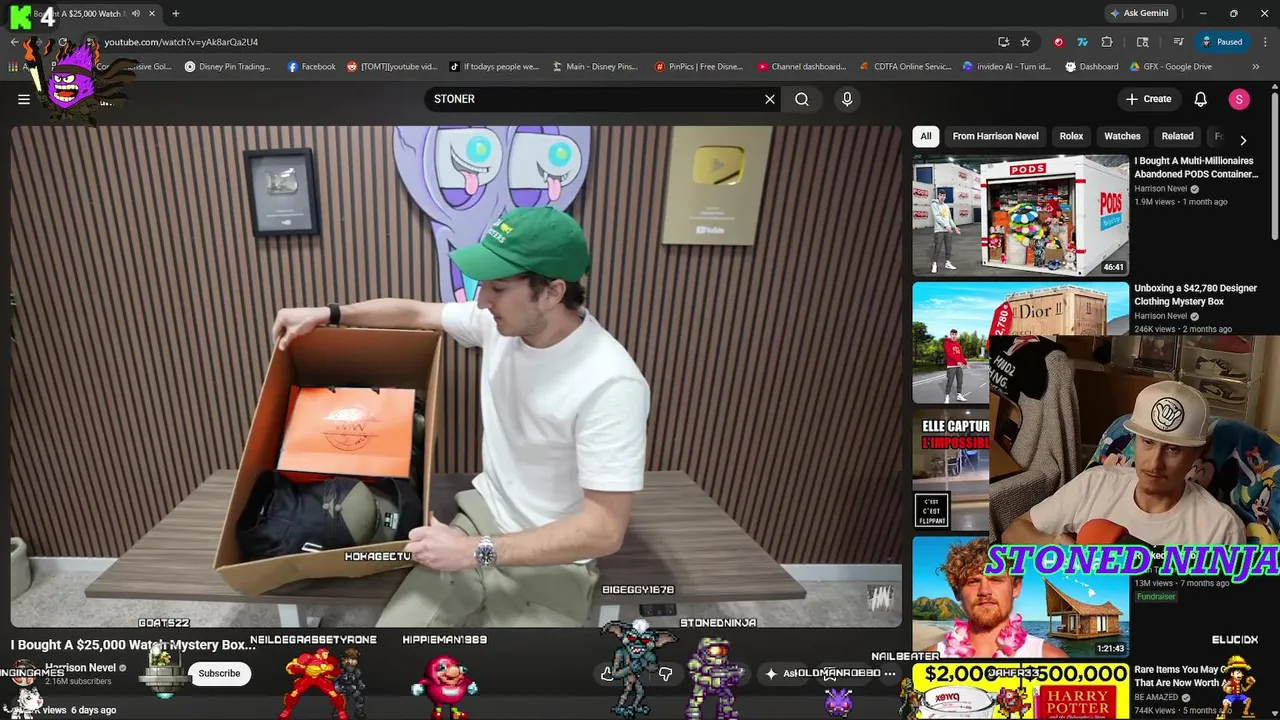The width and height of the screenshot is (1280, 720).
Task: Open the account avatar menu
Action: pyautogui.click(x=1239, y=99)
